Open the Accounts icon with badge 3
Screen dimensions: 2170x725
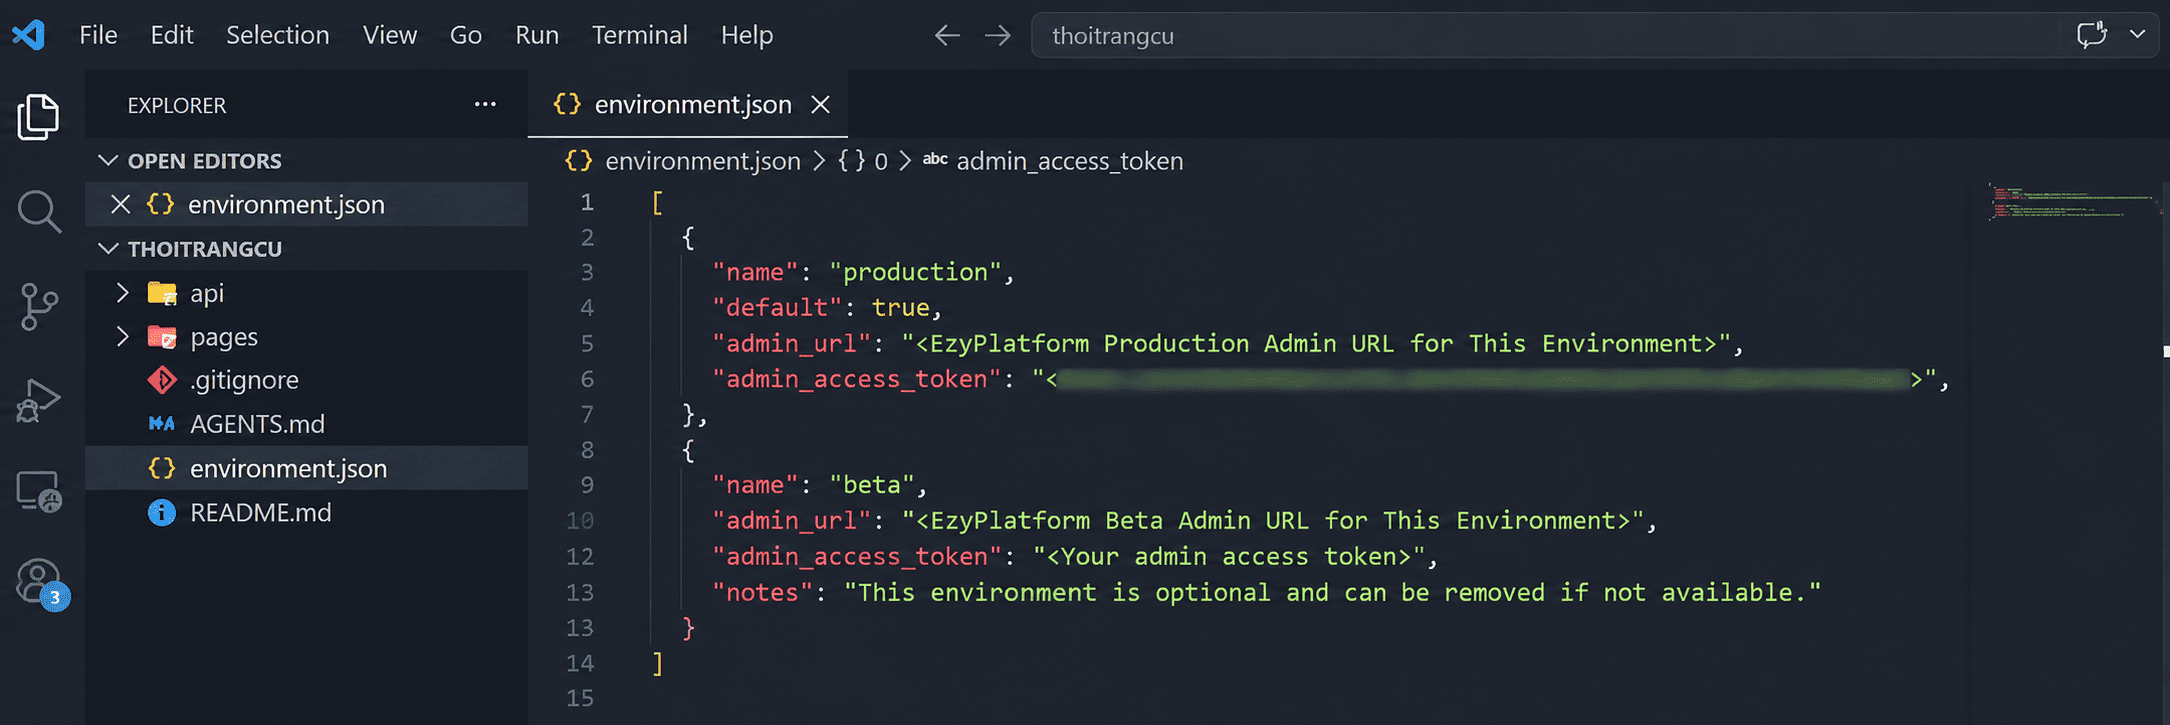pos(42,584)
